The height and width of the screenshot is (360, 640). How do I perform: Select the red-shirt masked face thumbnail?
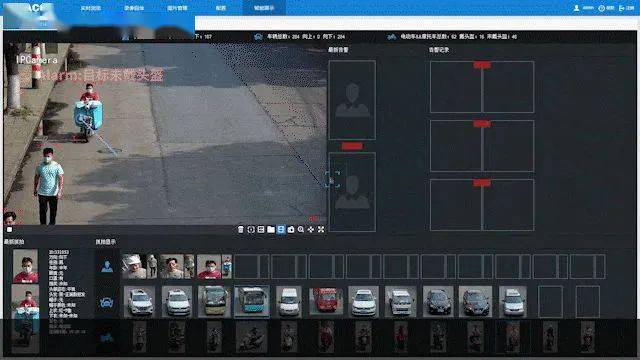pos(209,267)
